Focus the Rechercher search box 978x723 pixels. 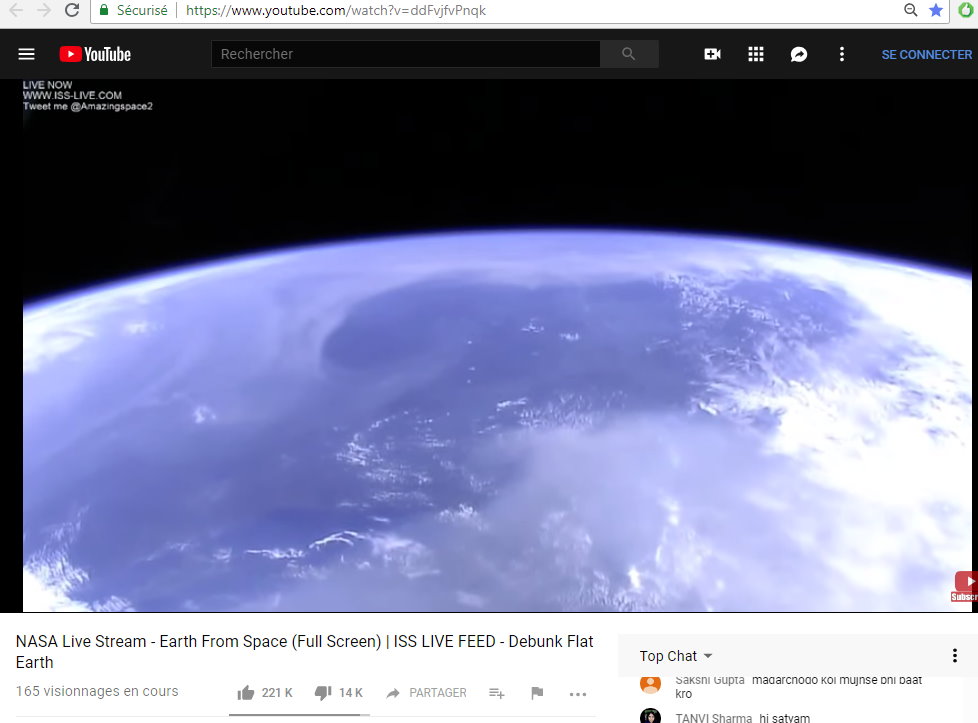pyautogui.click(x=406, y=54)
